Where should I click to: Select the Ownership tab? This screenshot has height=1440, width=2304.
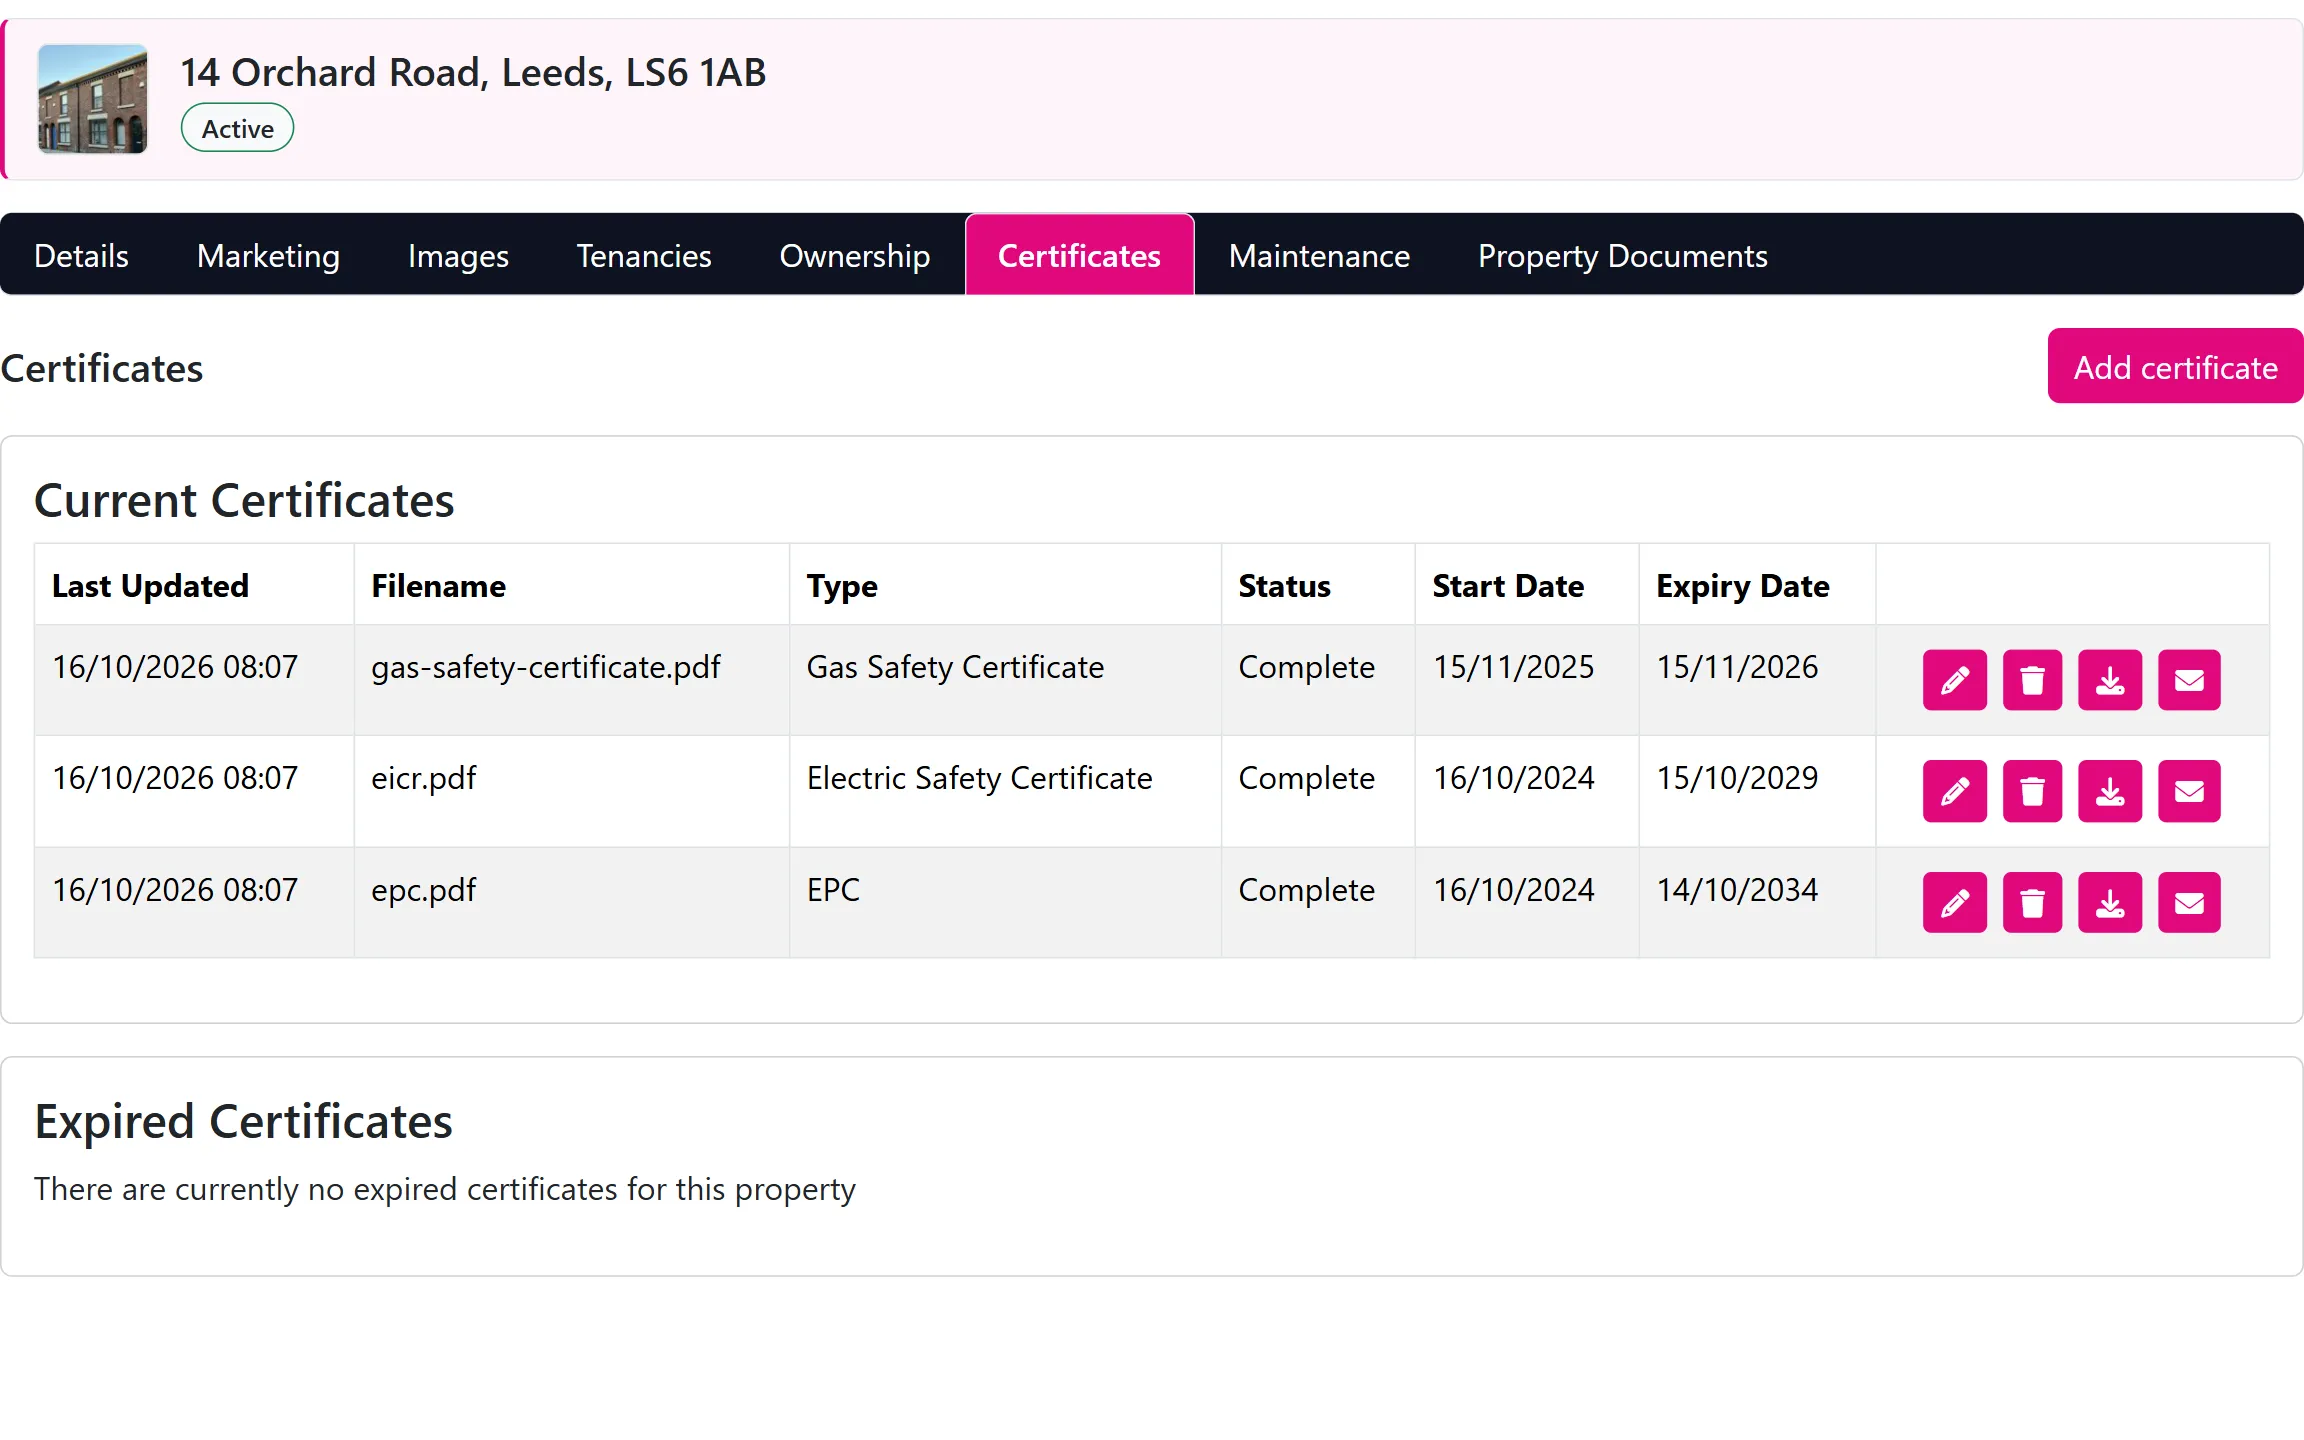pyautogui.click(x=855, y=256)
